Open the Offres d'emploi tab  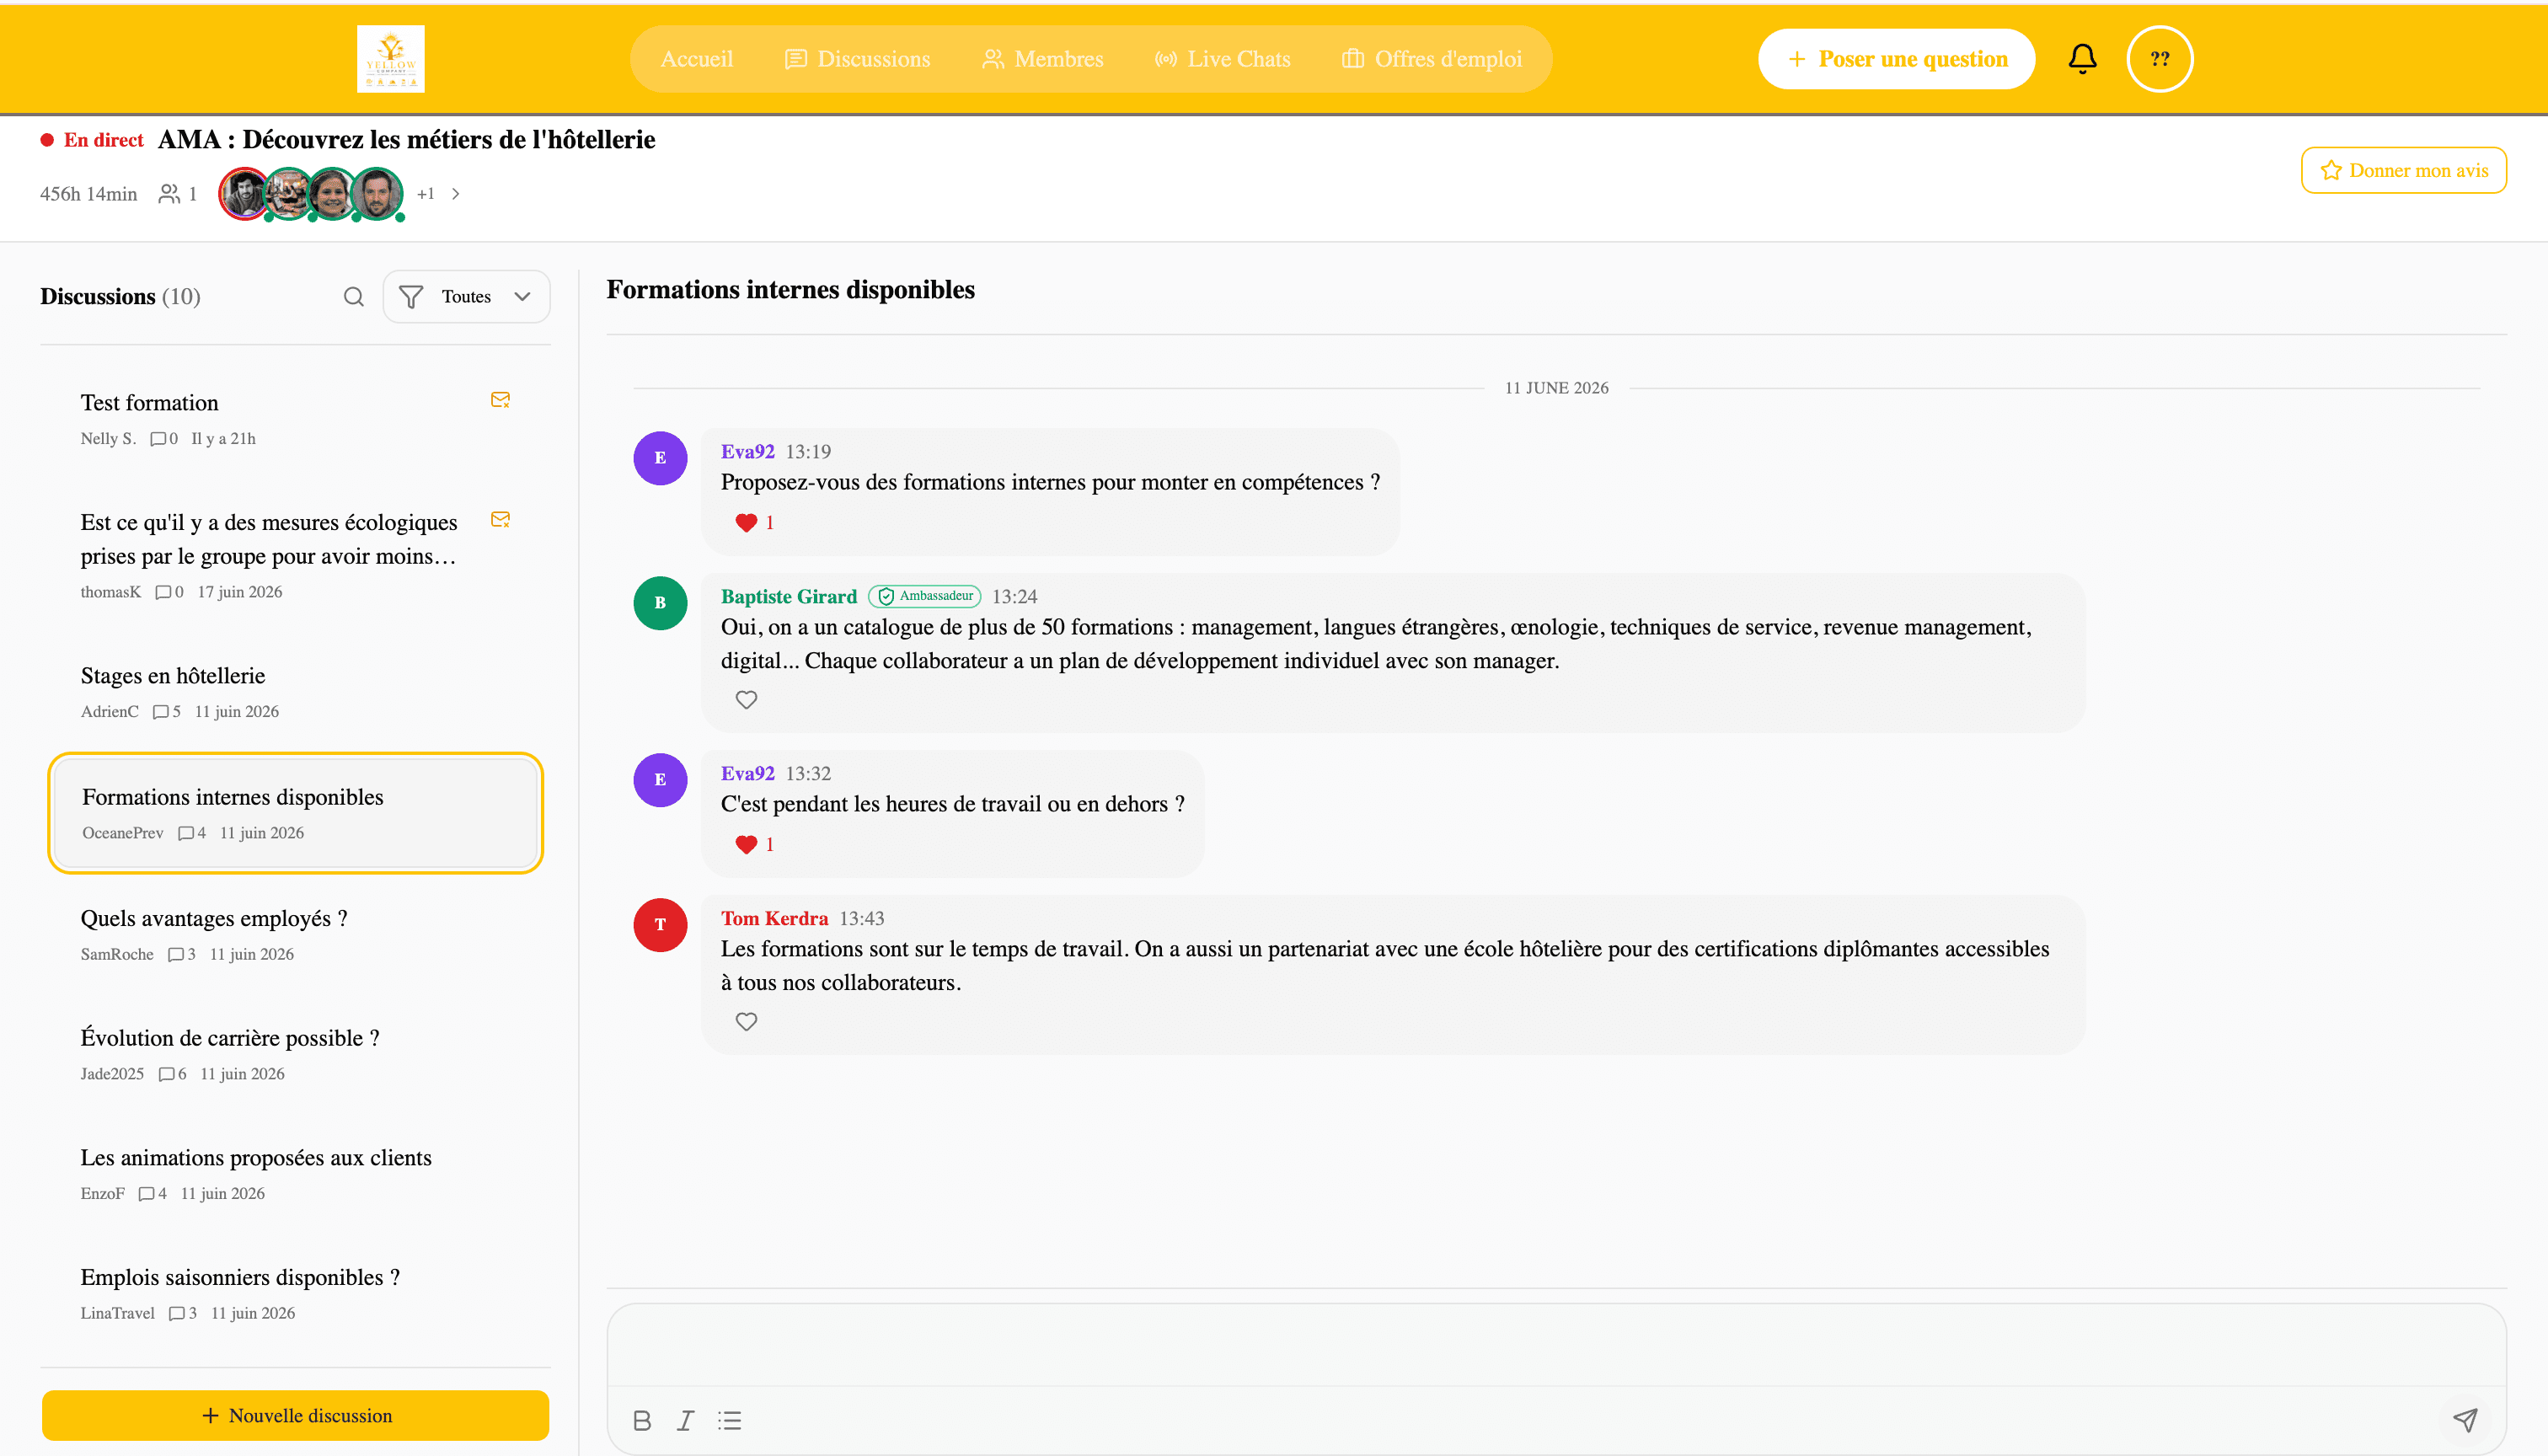pos(1431,59)
